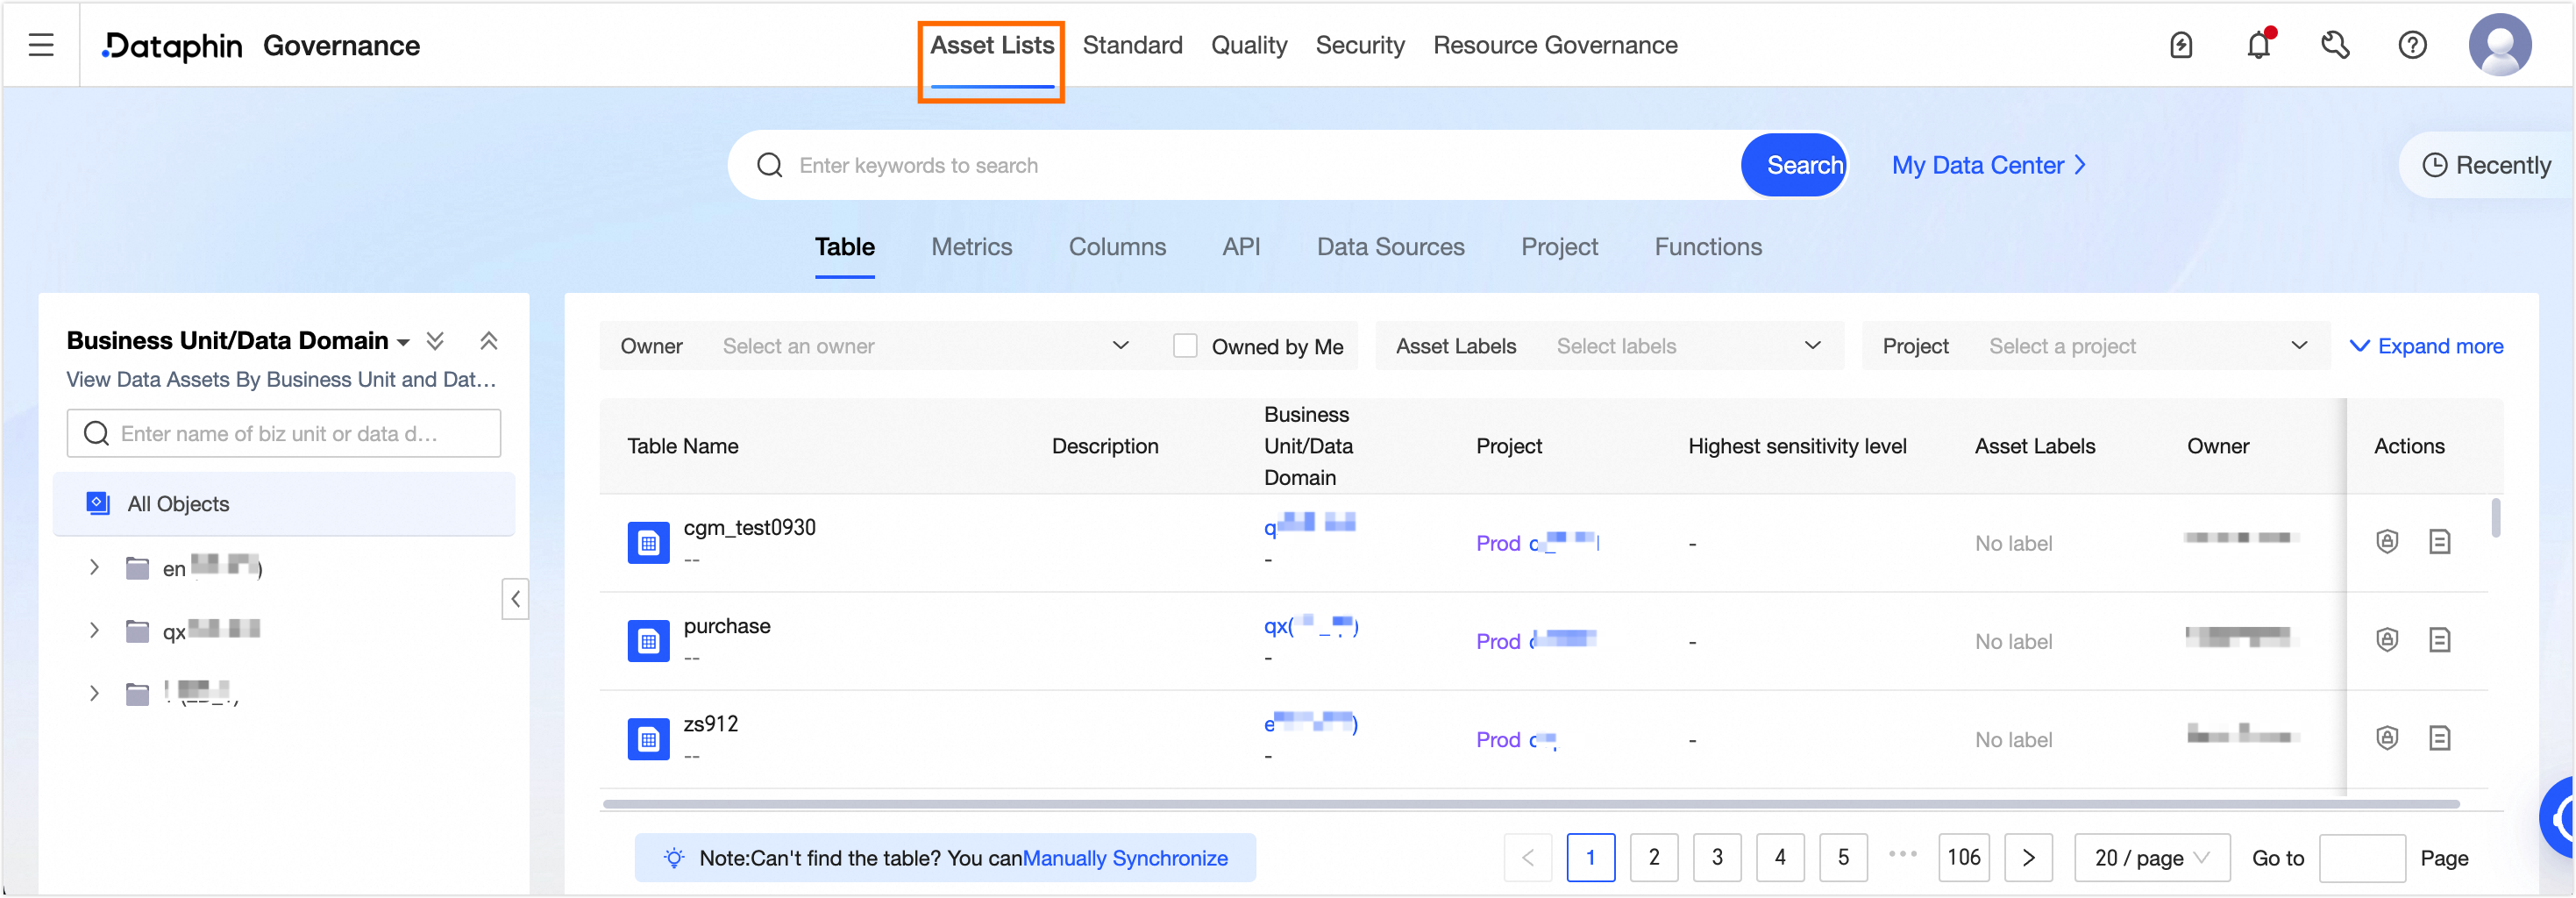Click the keyword search input field
2576x898 pixels.
tap(1260, 165)
